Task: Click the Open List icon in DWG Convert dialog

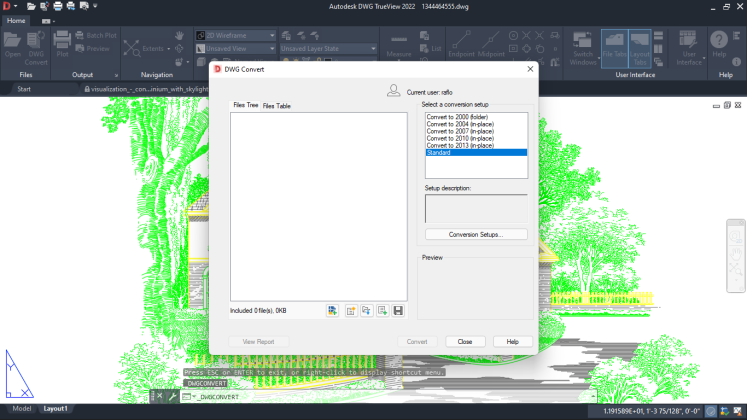Action: pyautogui.click(x=367, y=311)
